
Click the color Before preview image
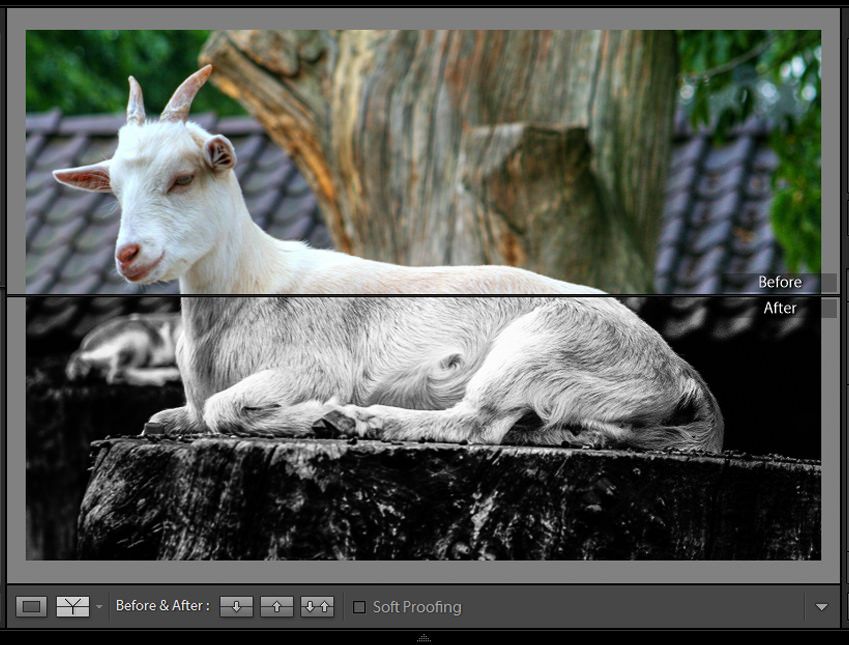(423, 162)
